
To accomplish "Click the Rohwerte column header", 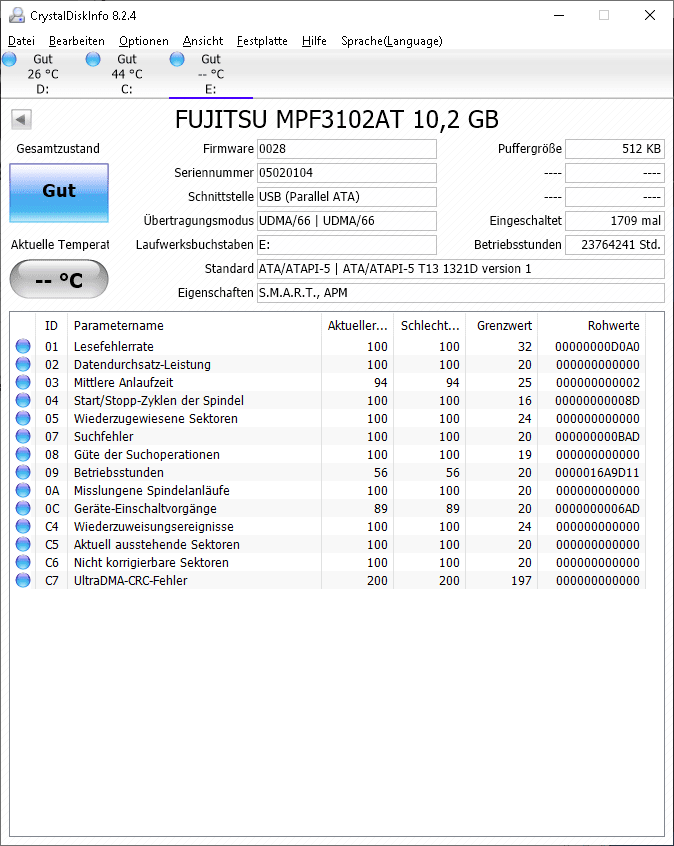I will 592,326.
